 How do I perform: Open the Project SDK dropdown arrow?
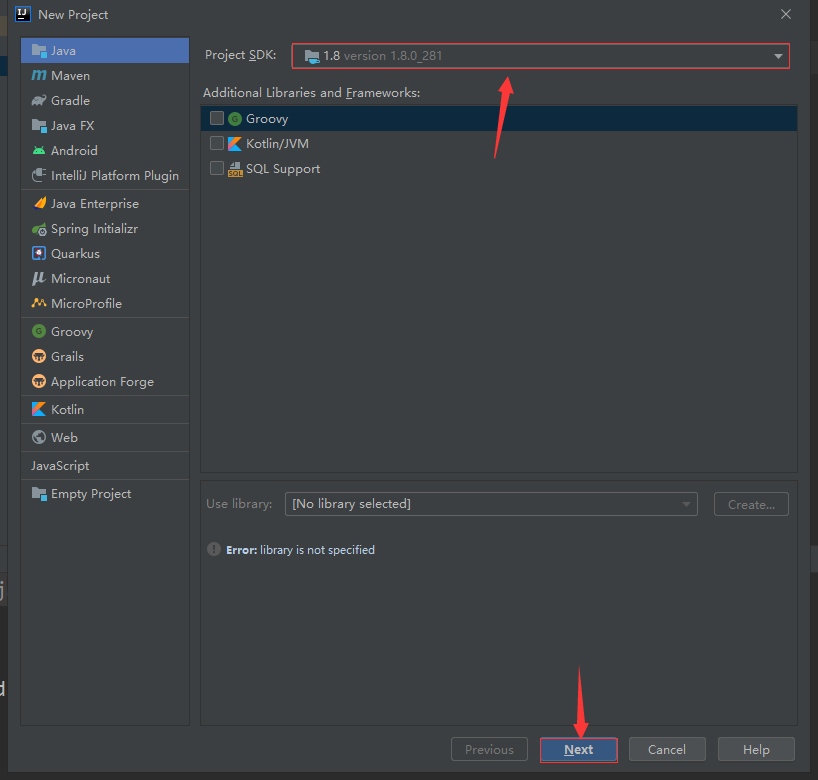778,56
